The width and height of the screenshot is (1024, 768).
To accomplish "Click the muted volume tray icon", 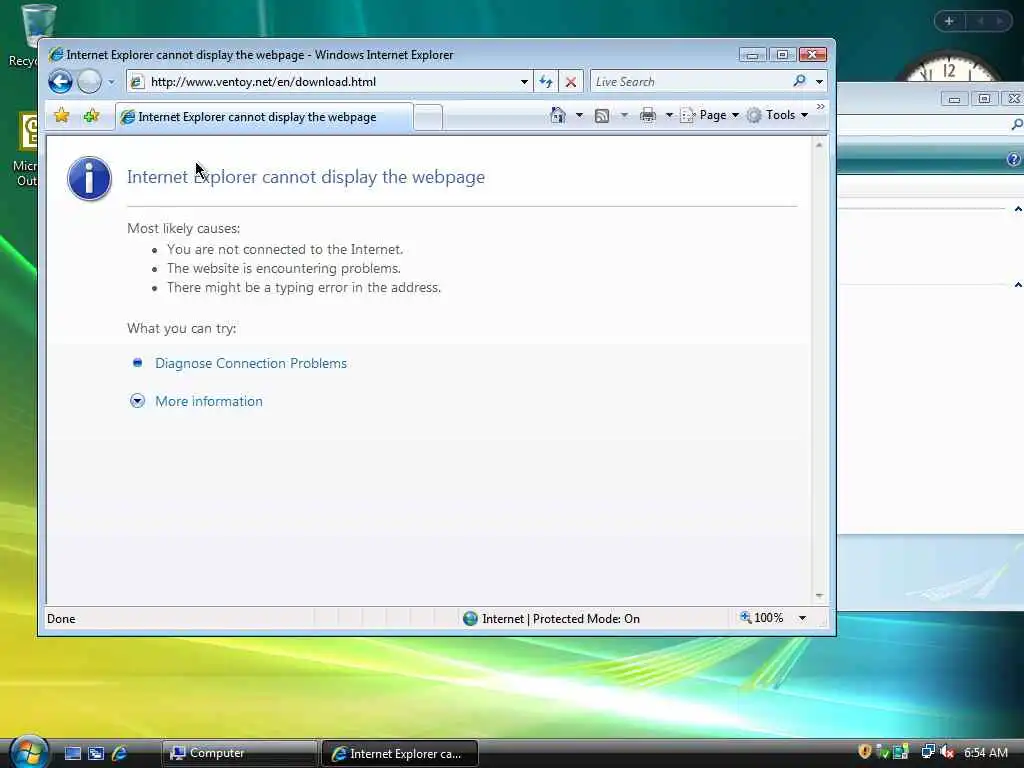I will [x=947, y=752].
